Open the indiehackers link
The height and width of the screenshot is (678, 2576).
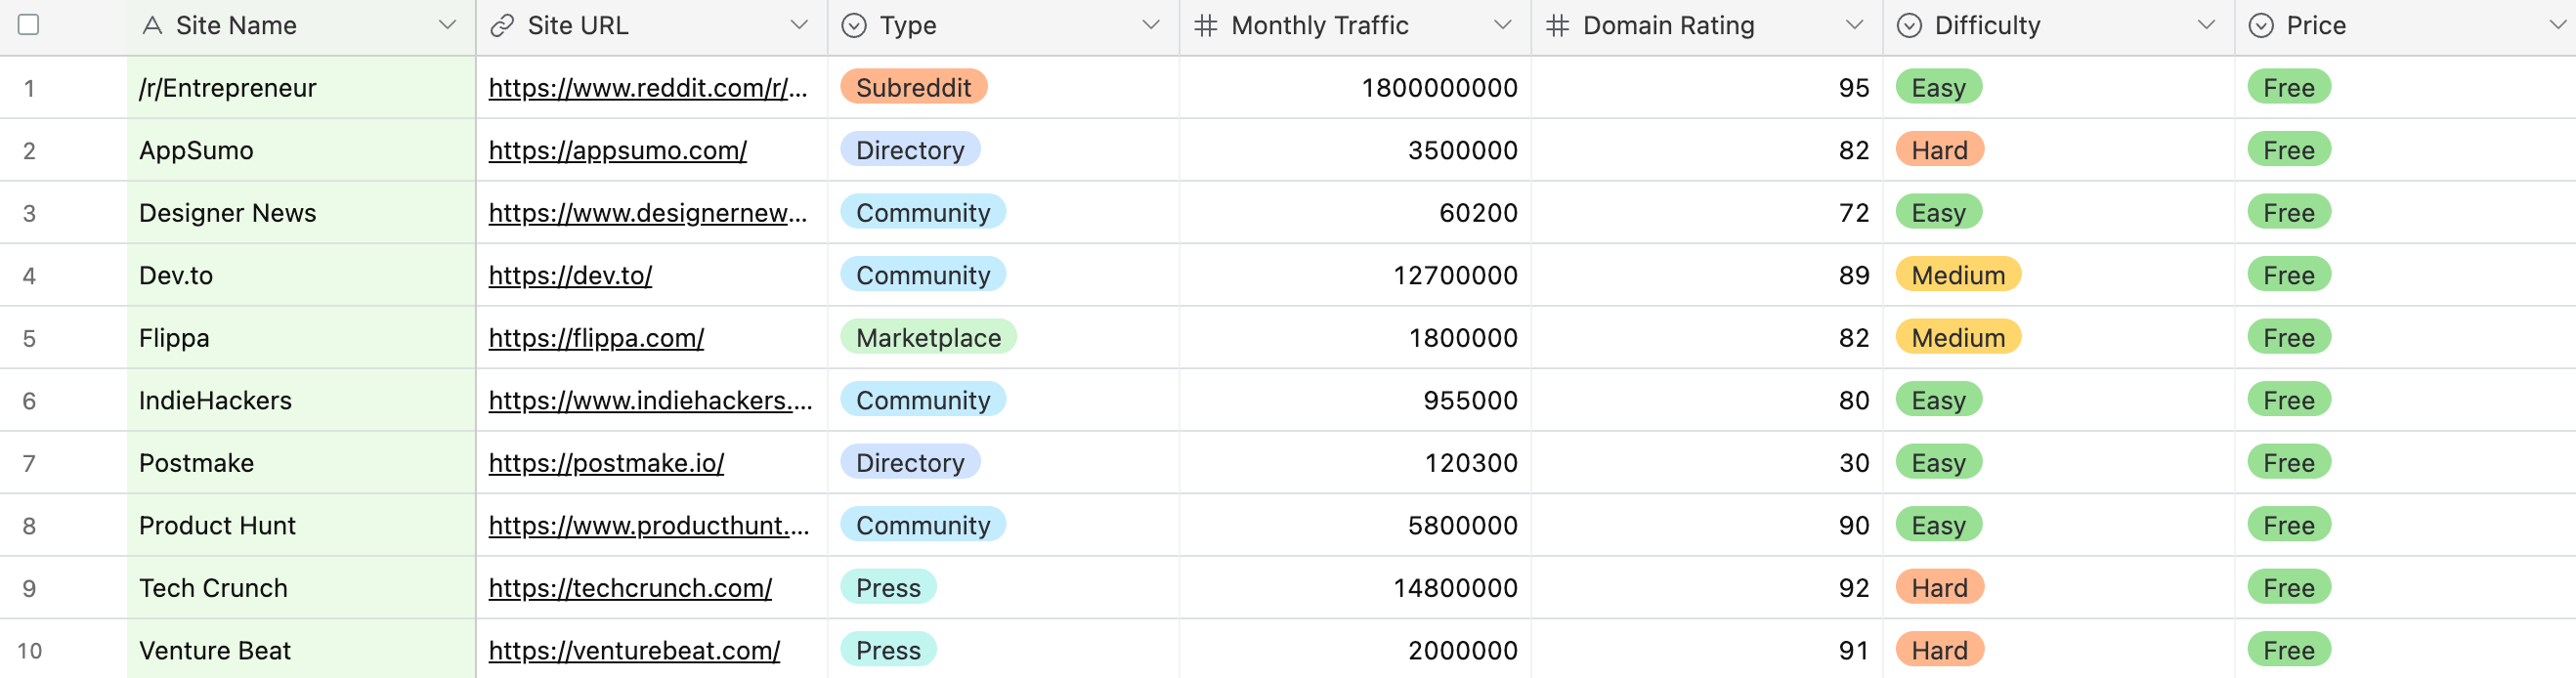(650, 401)
